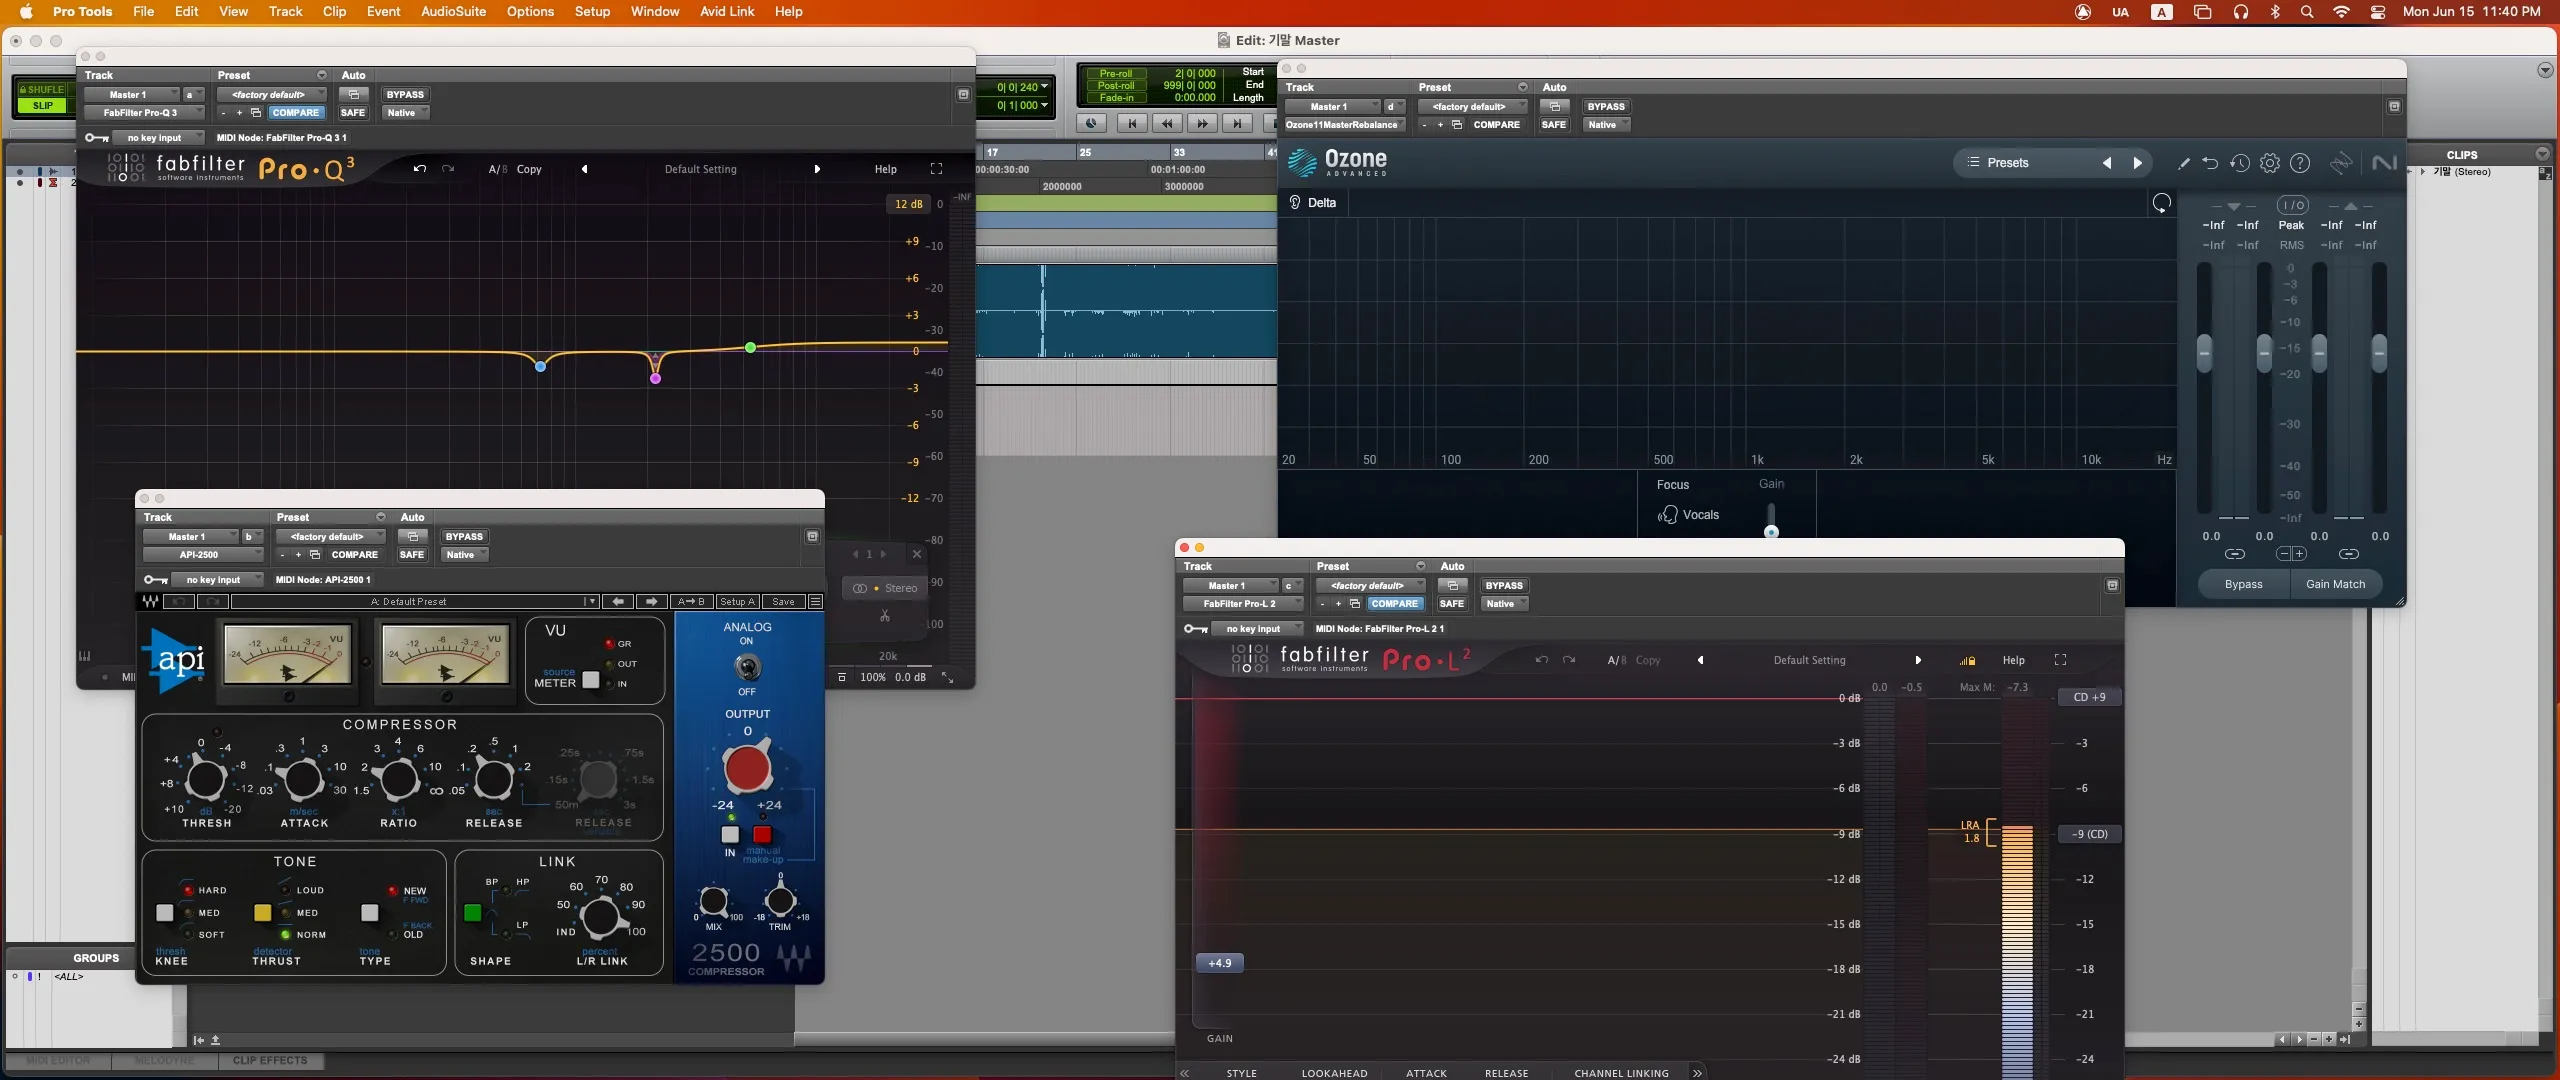Image resolution: width=2560 pixels, height=1080 pixels.
Task: Click undo arrow in Pro-Q 3 header
Action: tap(420, 169)
